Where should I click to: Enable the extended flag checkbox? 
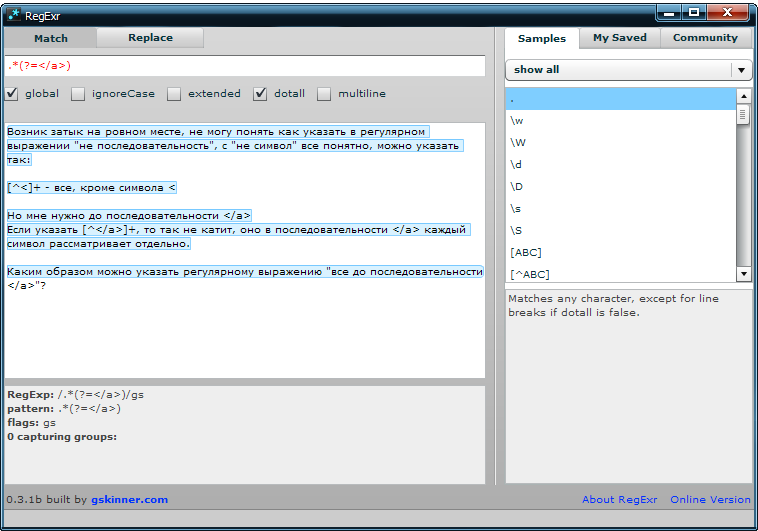tap(174, 94)
